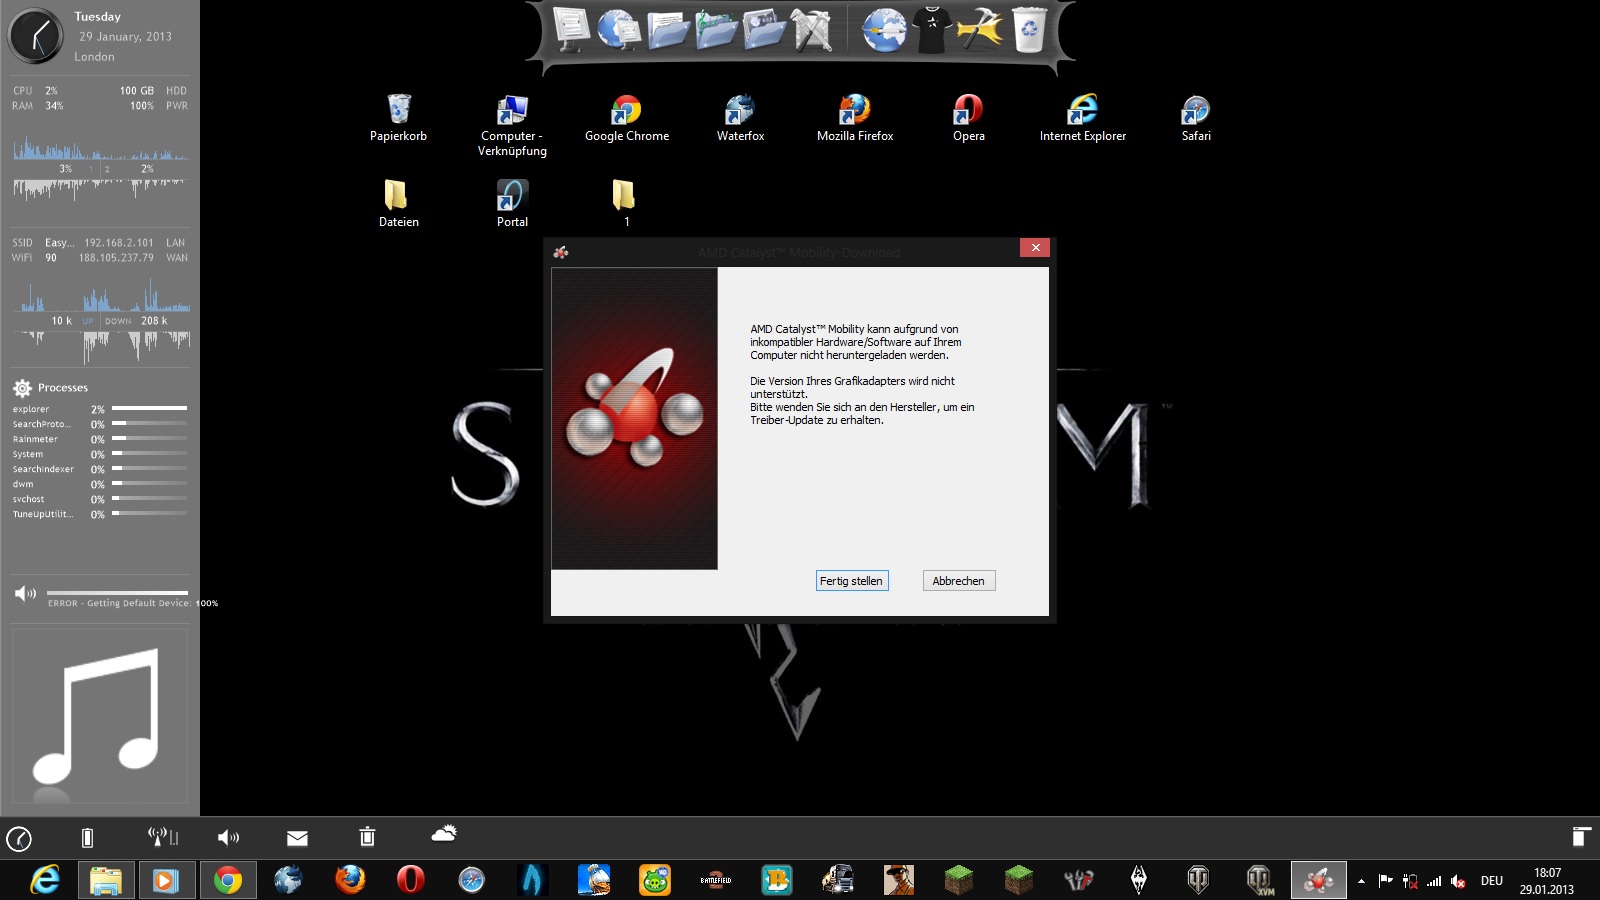This screenshot has height=900, width=1600.
Task: Launch Opera from the taskbar
Action: point(410,880)
